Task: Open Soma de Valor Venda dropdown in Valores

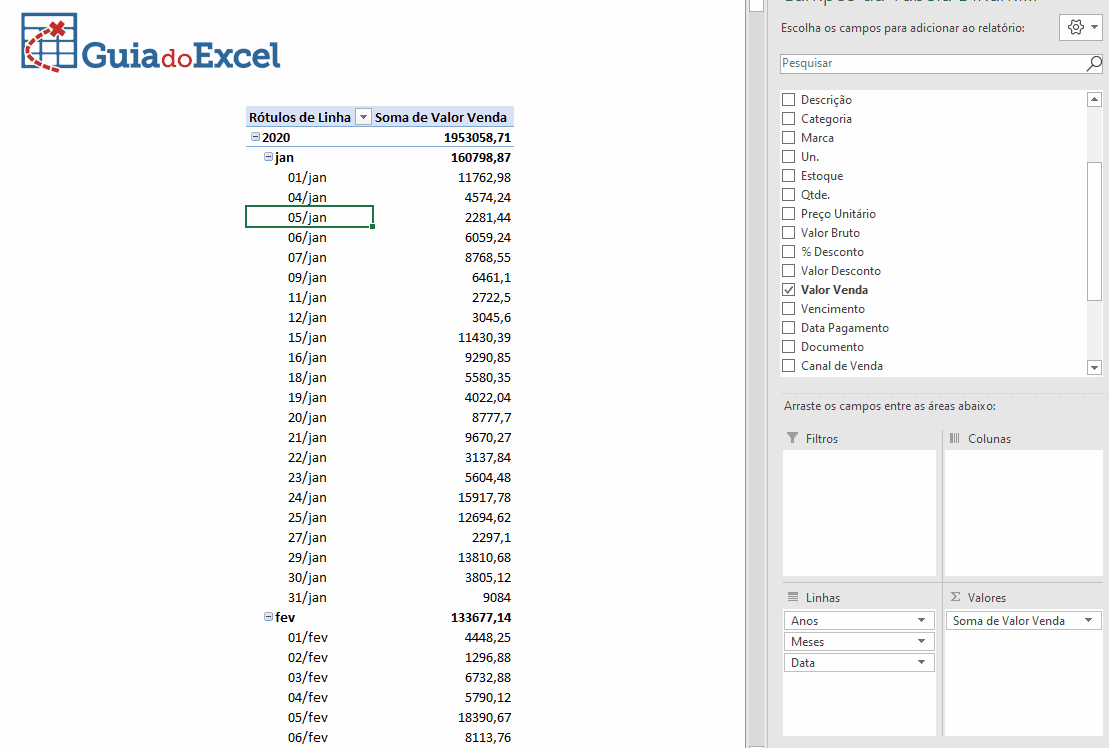Action: point(1087,621)
